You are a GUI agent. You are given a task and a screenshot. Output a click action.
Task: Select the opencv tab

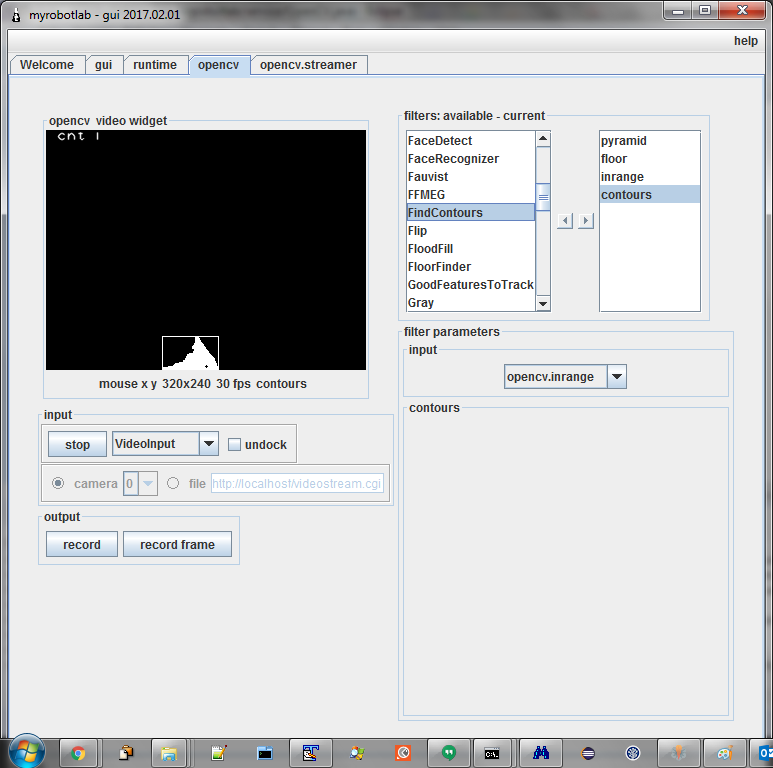(218, 65)
